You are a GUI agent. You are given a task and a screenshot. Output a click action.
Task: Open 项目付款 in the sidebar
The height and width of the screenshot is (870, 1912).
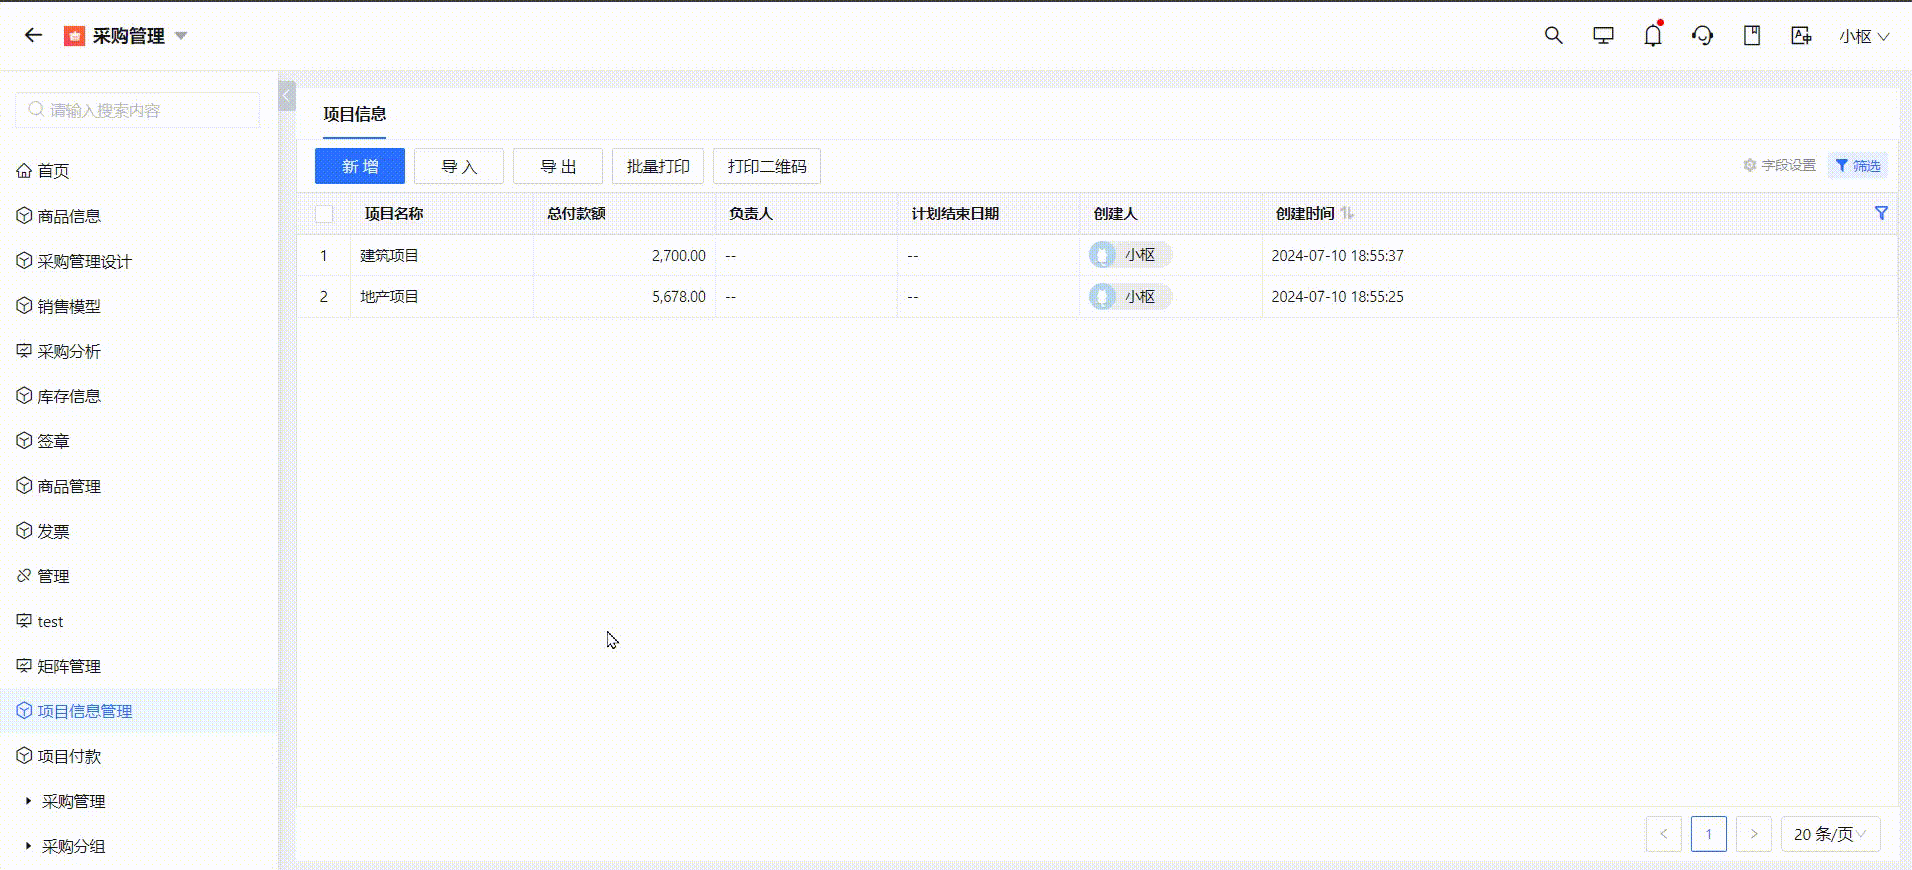(69, 756)
